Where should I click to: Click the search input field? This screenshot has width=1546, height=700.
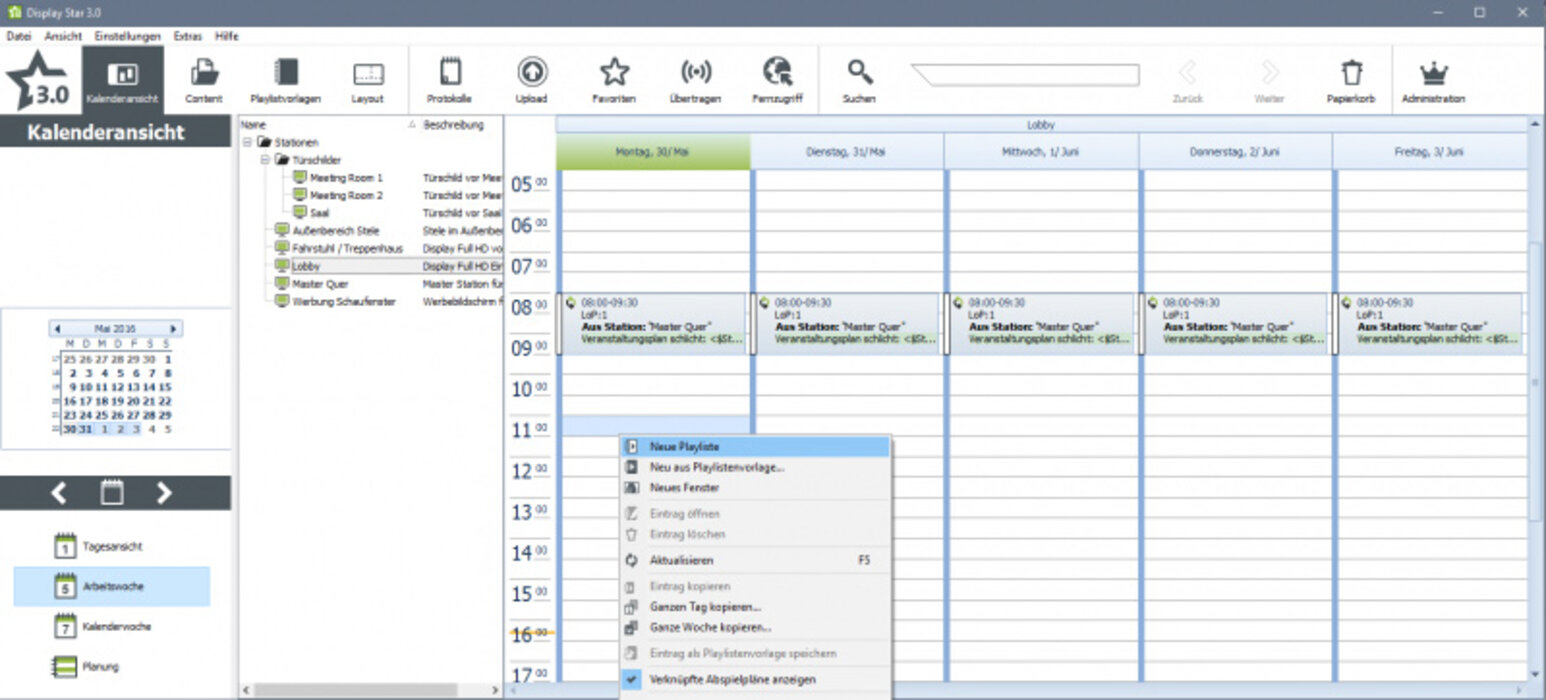pos(1025,75)
